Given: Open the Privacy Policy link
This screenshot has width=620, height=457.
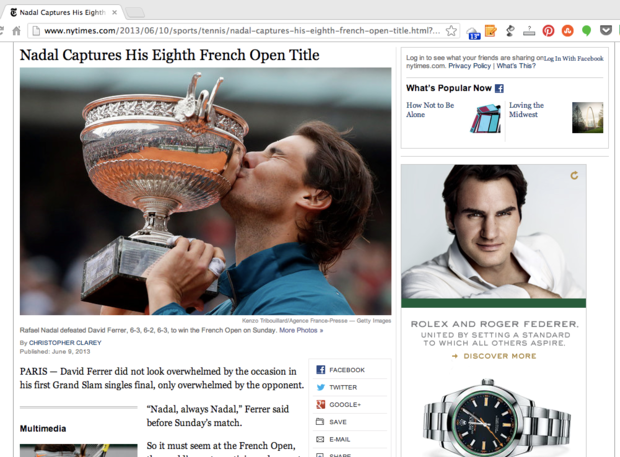Looking at the screenshot, I should [x=469, y=66].
